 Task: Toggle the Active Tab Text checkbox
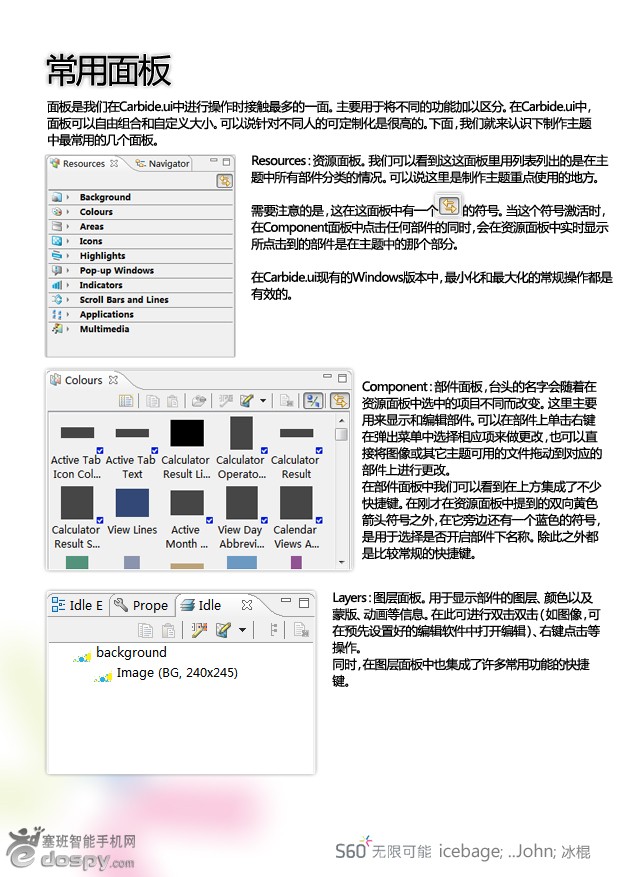pos(155,450)
